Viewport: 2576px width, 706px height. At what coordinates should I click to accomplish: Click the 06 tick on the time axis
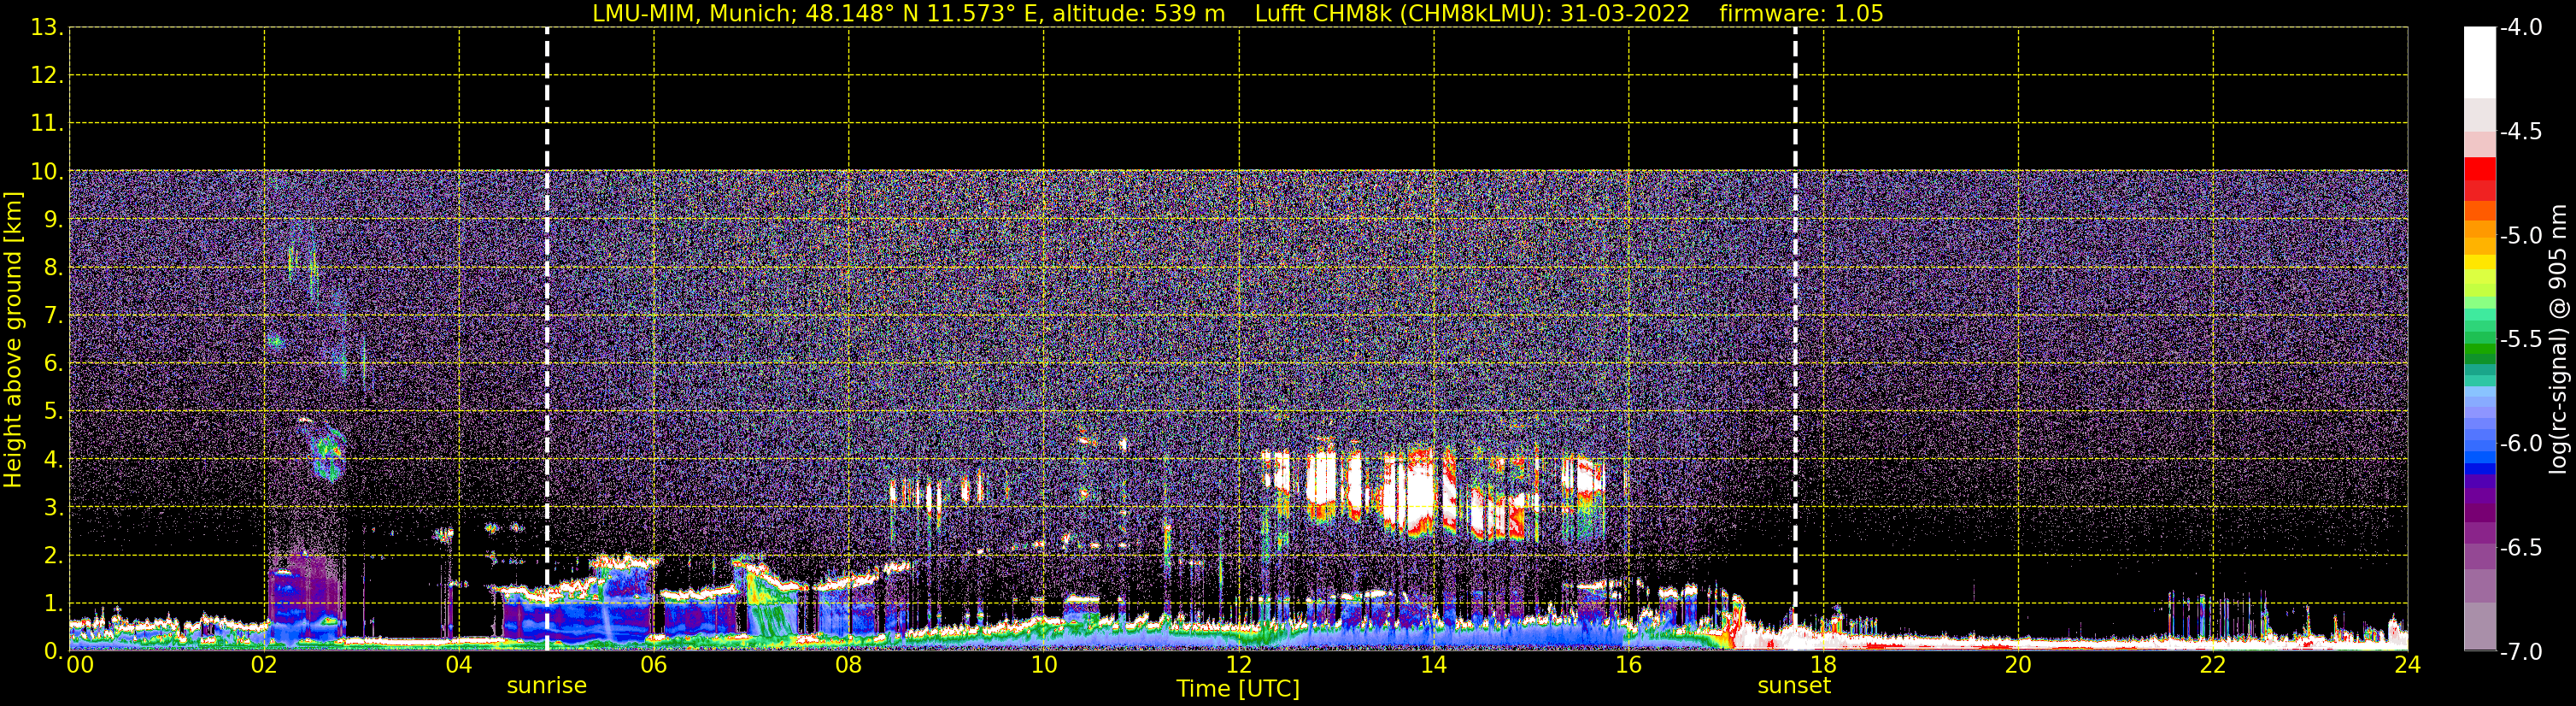point(654,665)
